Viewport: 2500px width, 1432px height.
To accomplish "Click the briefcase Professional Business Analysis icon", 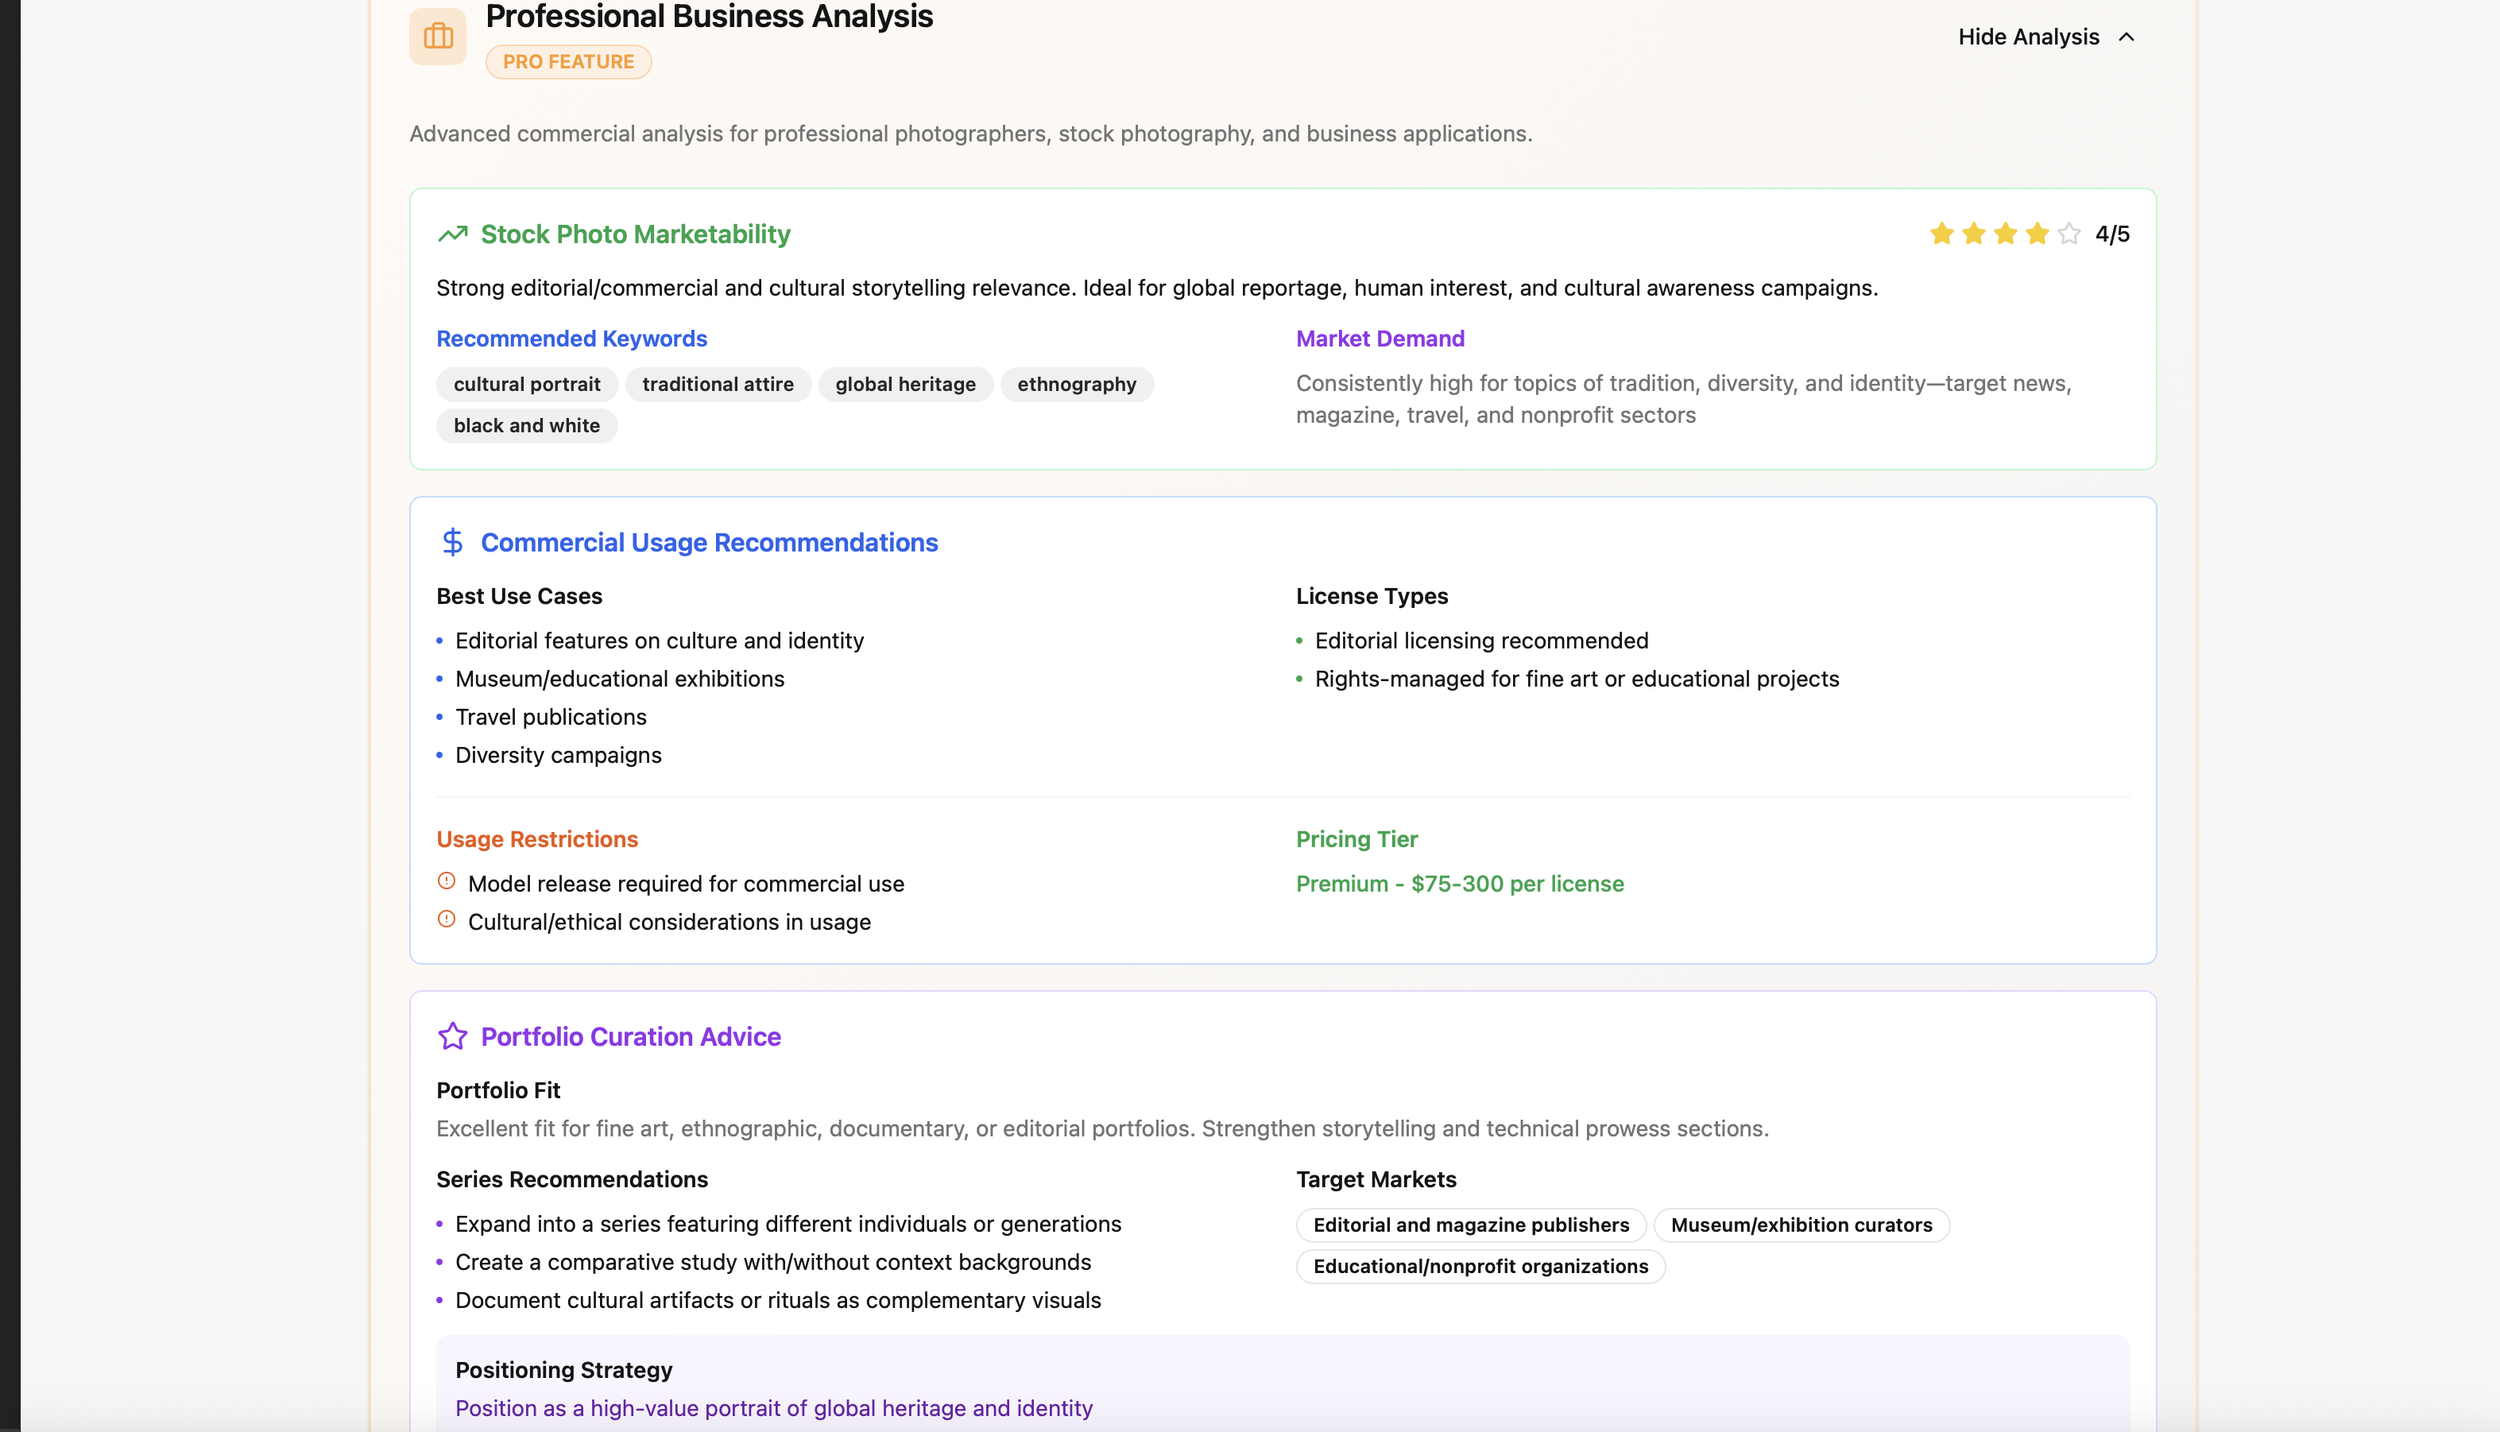I will [x=437, y=37].
